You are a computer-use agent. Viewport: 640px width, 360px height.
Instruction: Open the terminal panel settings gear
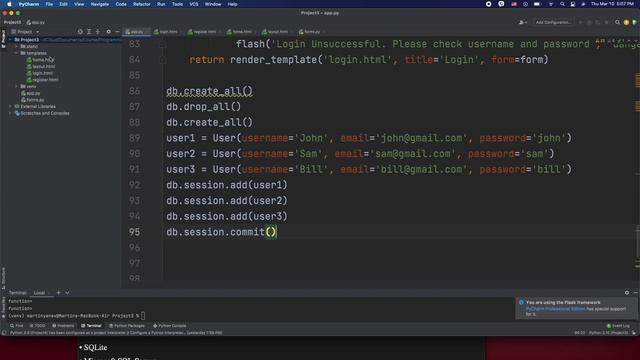627,293
